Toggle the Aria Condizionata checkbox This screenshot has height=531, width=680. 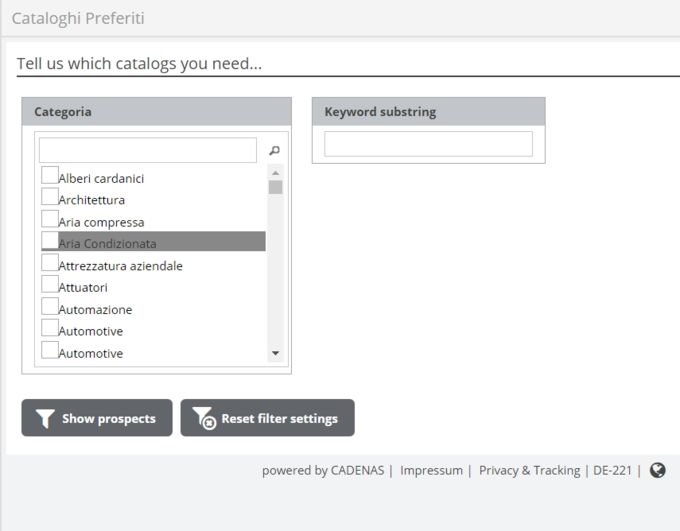[49, 242]
